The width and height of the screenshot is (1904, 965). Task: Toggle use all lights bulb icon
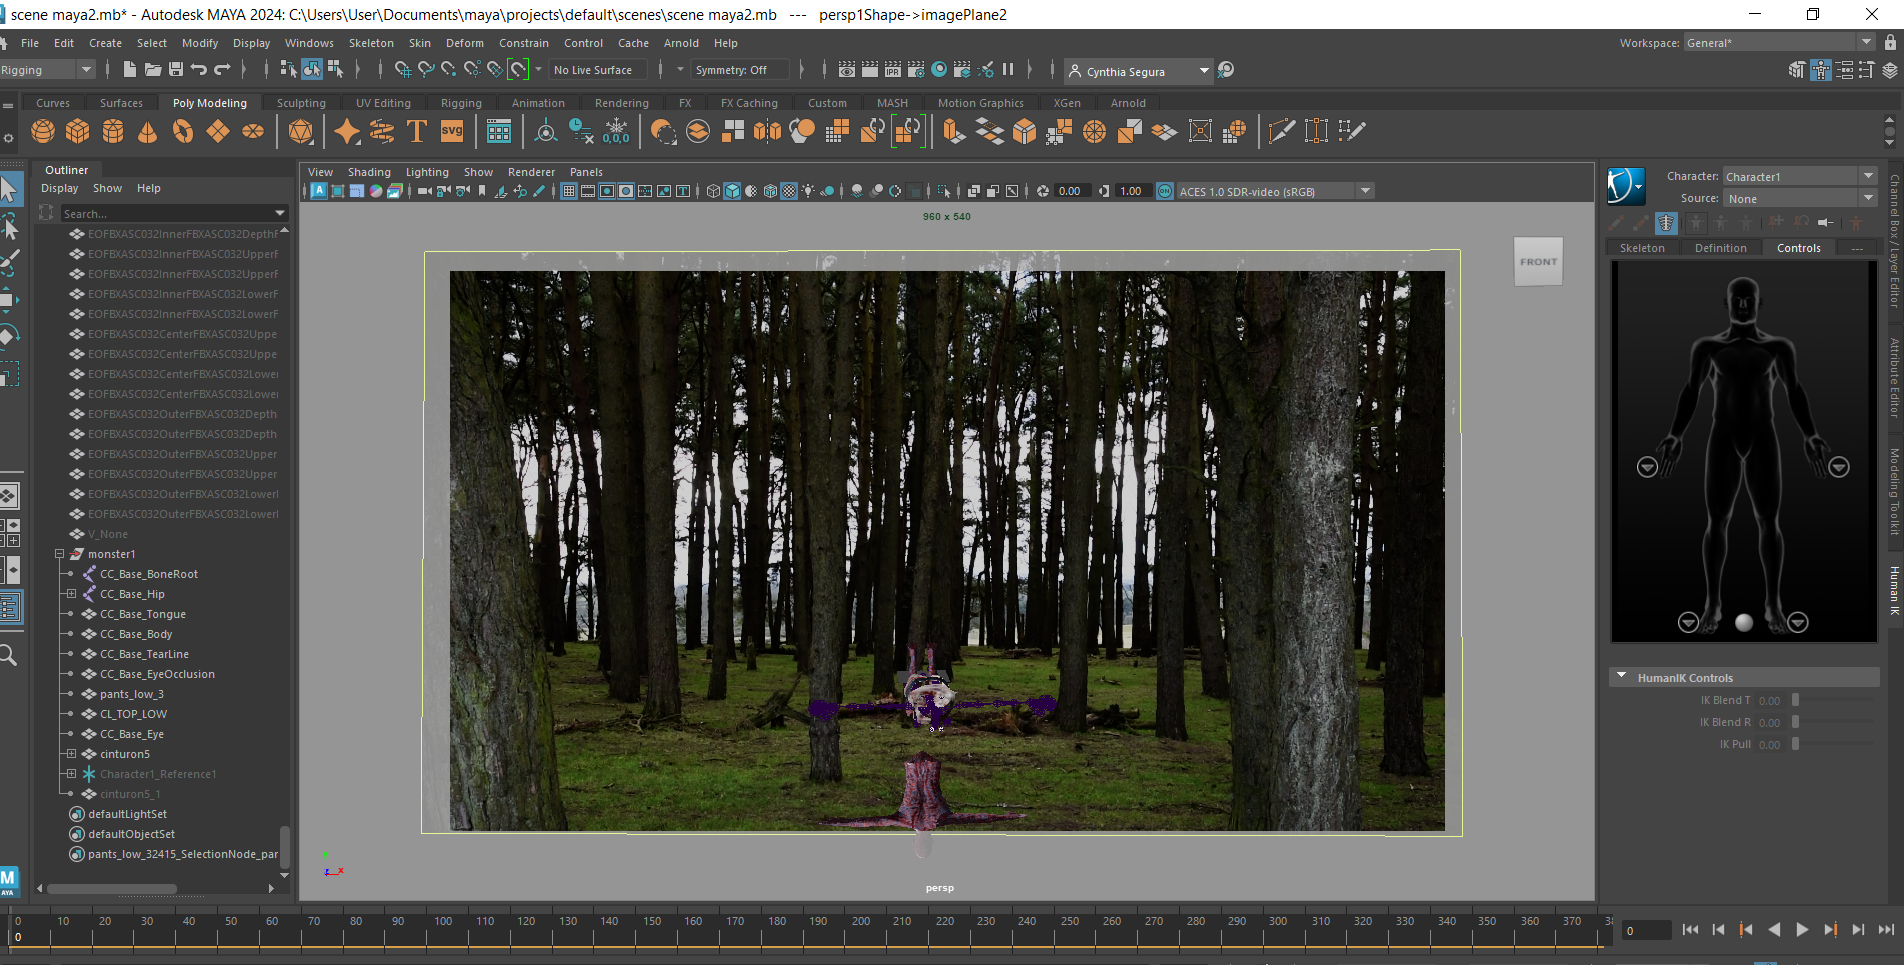[x=808, y=191]
